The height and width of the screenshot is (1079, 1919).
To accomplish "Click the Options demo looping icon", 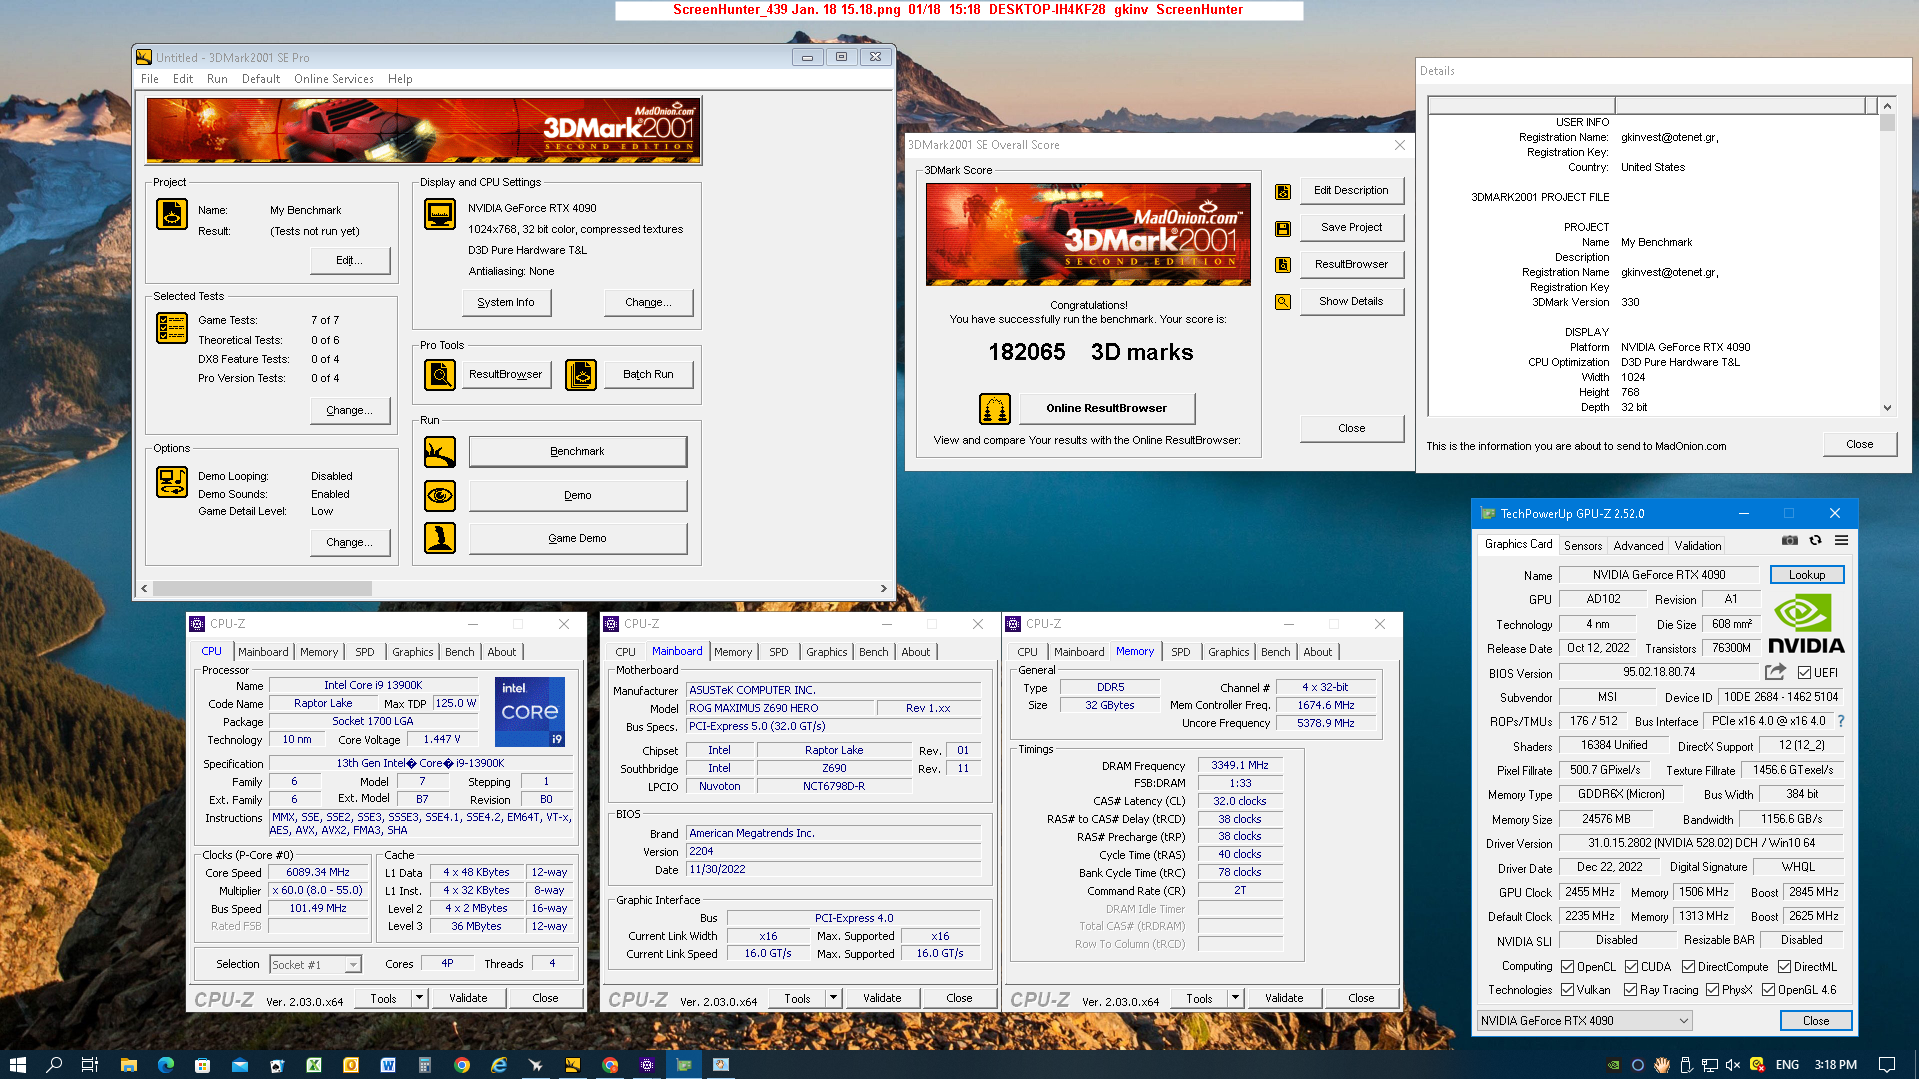I will [x=172, y=482].
